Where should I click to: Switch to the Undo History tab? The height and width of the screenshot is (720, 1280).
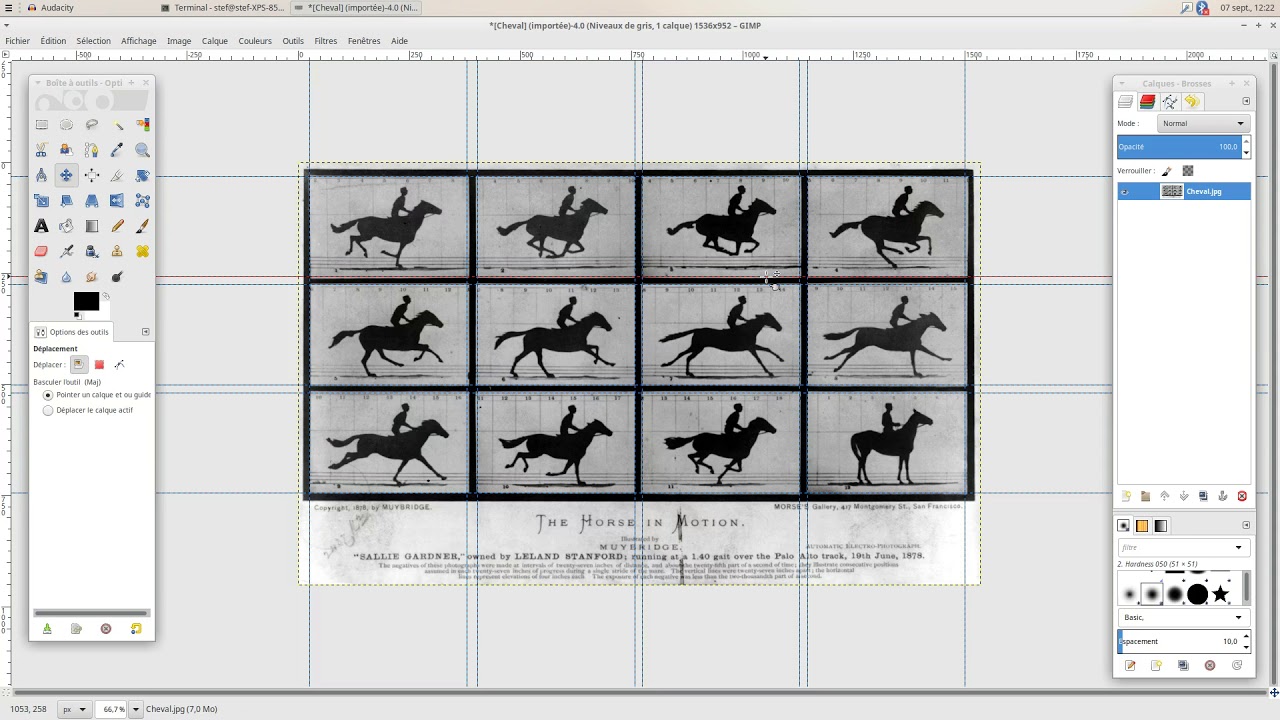(1191, 102)
